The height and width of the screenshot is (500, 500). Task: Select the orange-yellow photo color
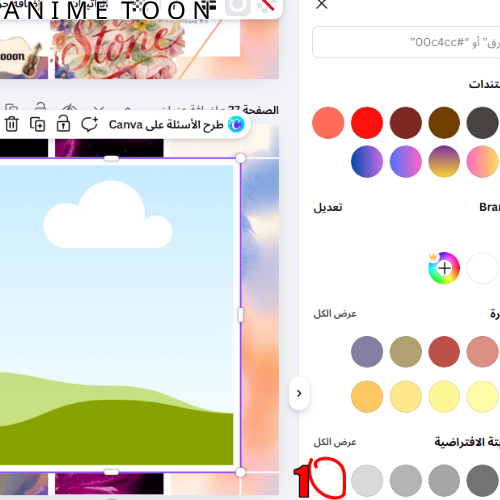(x=367, y=397)
